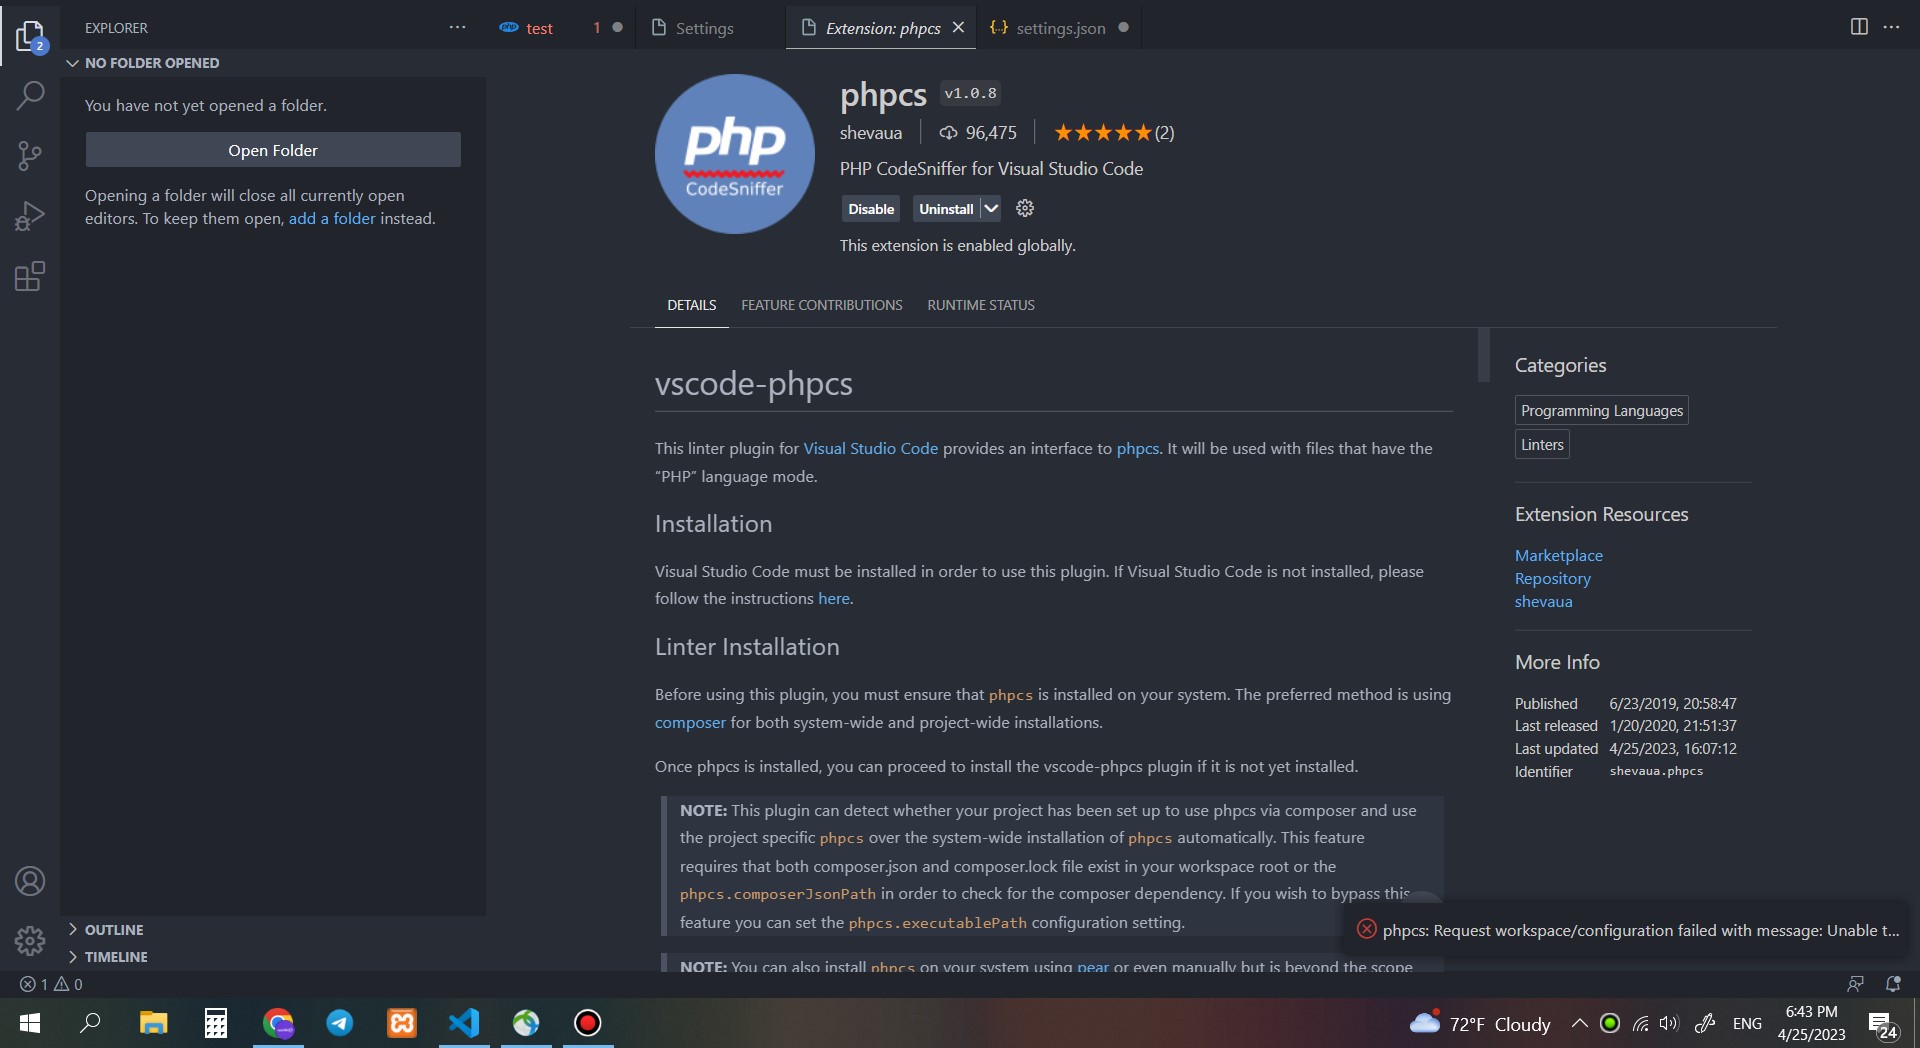Open the Windows action center notifications
The width and height of the screenshot is (1920, 1048).
[x=1884, y=1025]
